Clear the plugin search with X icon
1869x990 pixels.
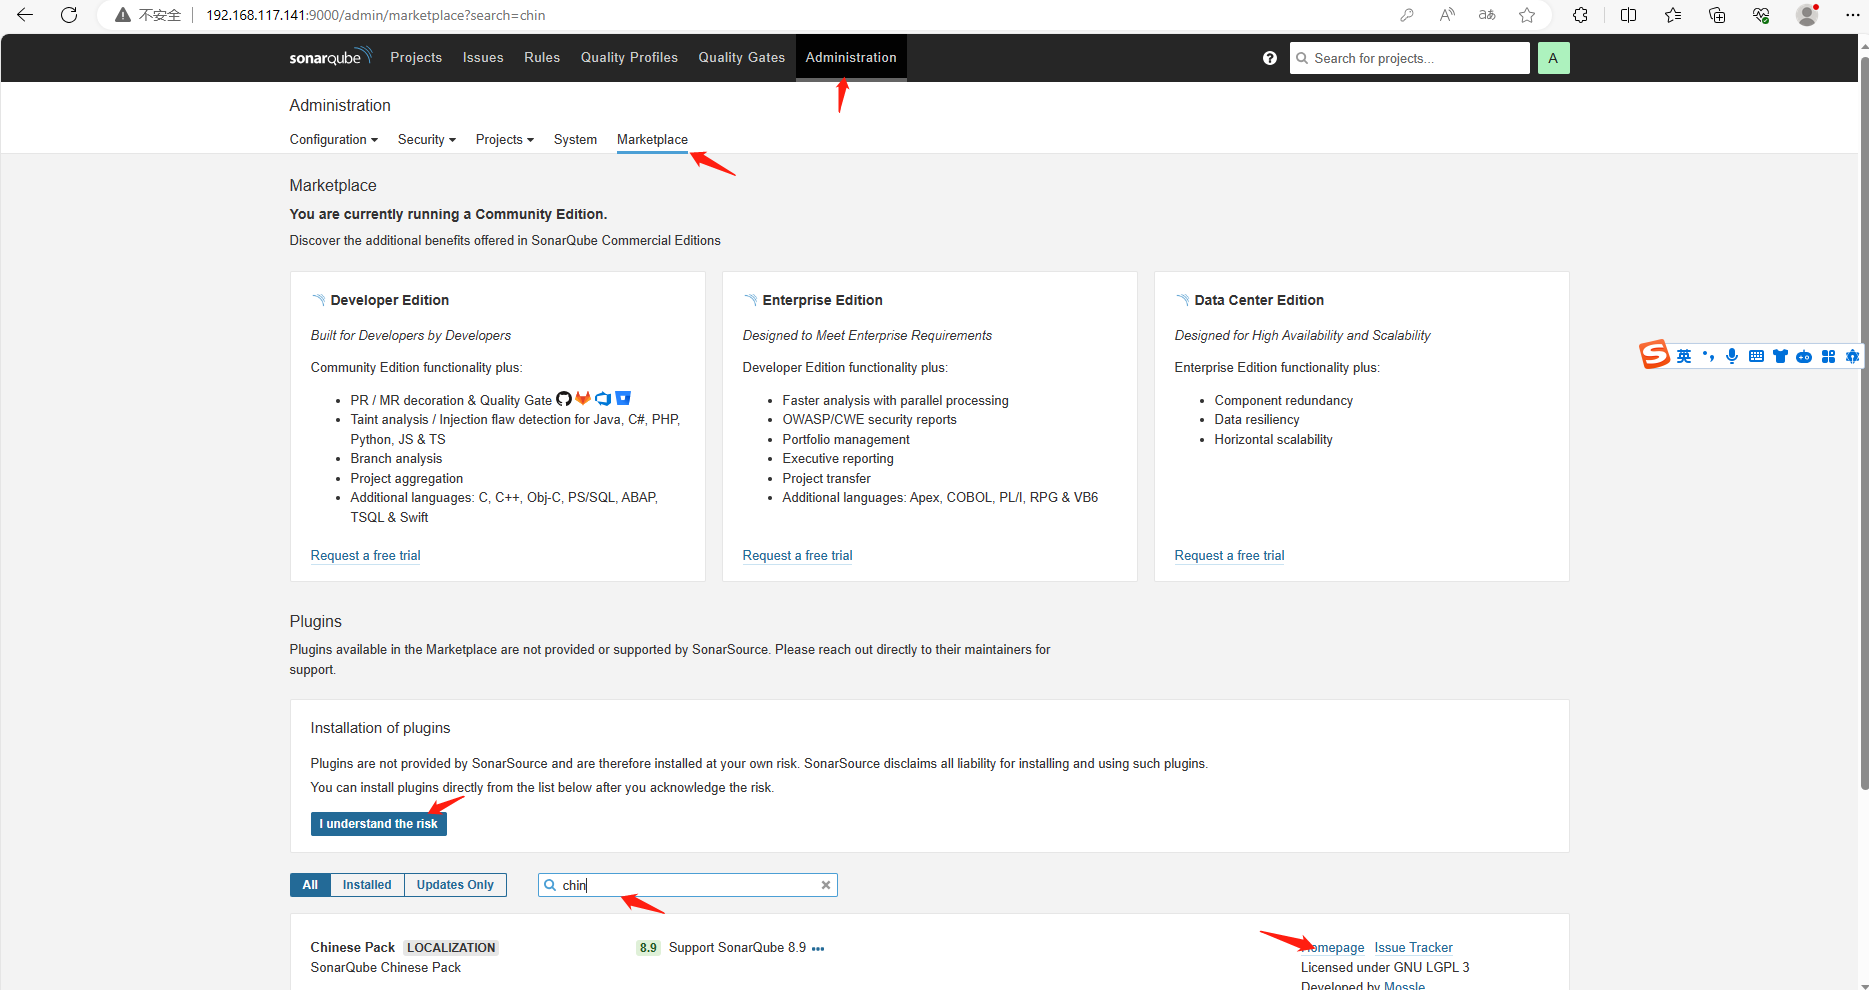coord(826,885)
